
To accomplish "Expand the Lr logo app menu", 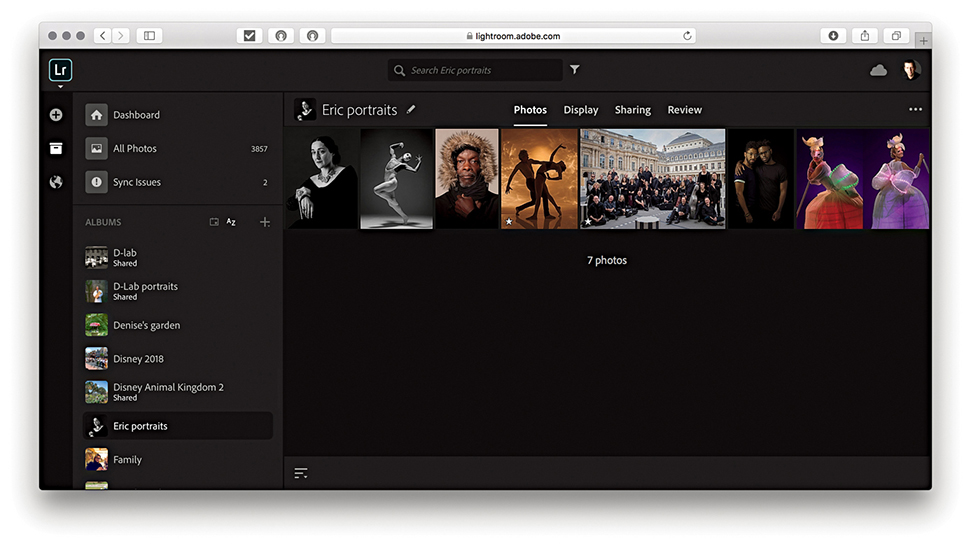I will (60, 71).
